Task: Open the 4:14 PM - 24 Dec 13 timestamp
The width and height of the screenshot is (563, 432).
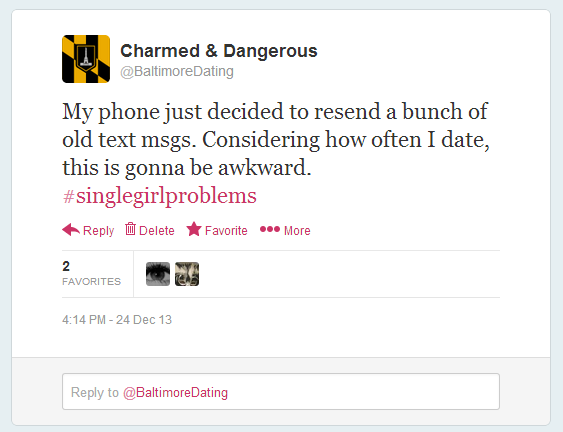Action: (117, 320)
